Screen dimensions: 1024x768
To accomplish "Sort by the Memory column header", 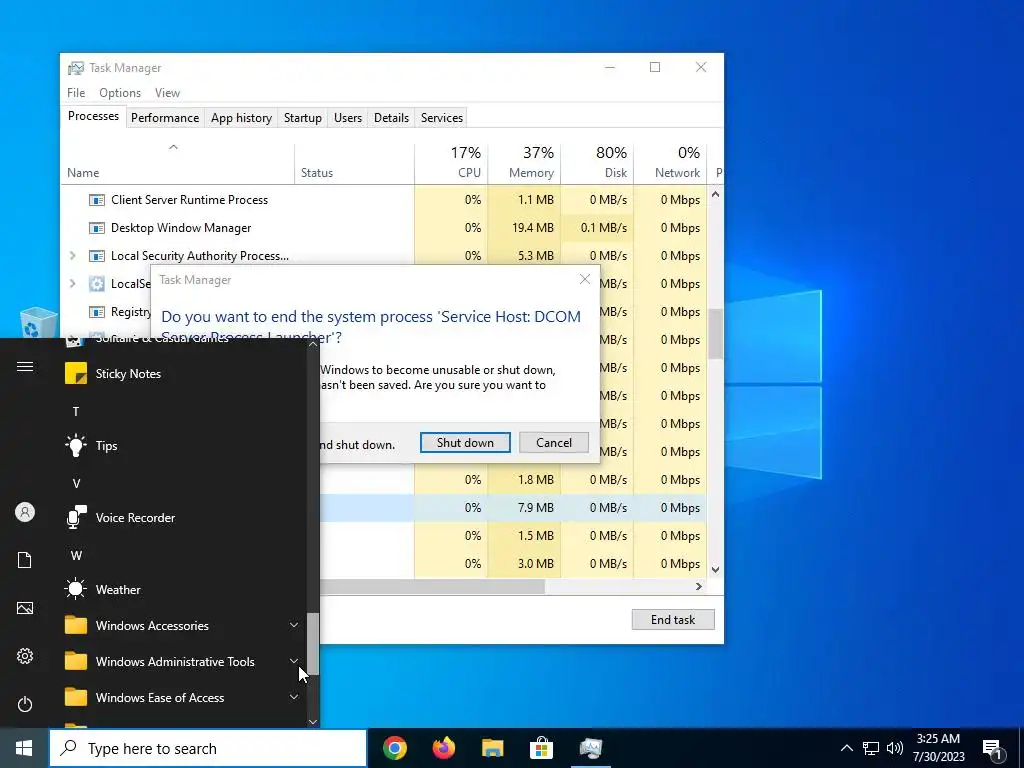I will (524, 163).
